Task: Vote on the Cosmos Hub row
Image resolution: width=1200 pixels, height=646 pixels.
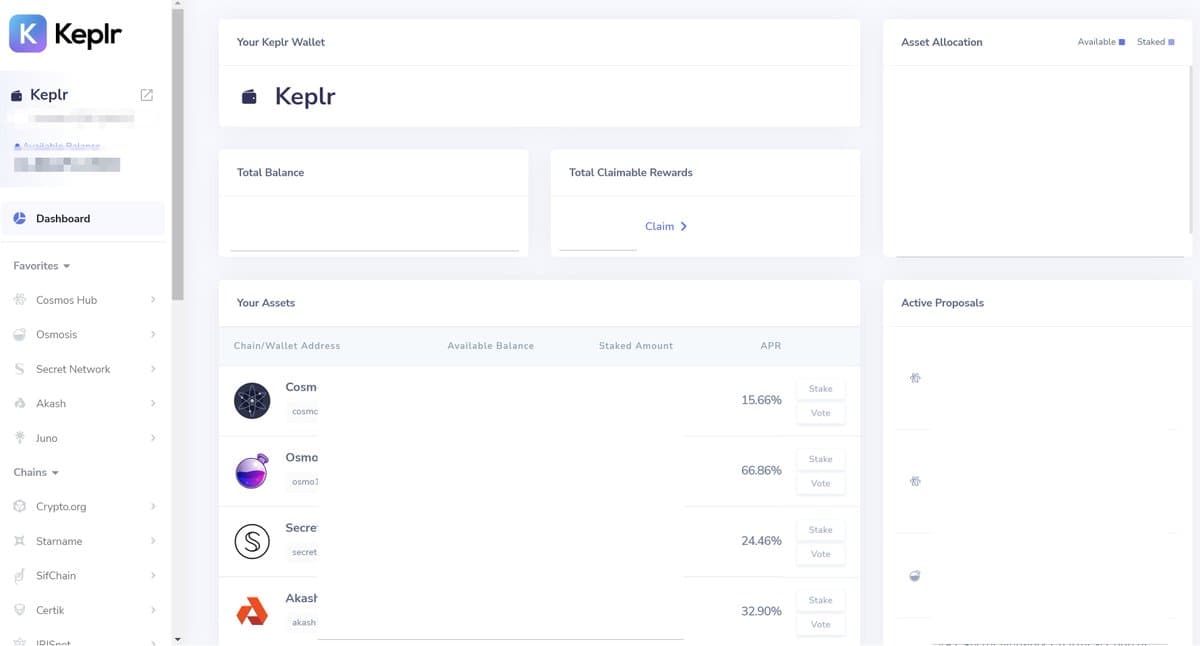Action: point(820,412)
